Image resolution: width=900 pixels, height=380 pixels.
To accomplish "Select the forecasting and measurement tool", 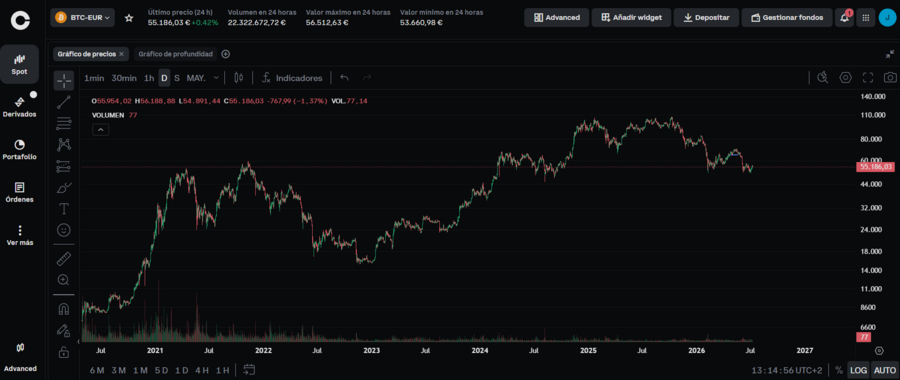I will click(64, 166).
